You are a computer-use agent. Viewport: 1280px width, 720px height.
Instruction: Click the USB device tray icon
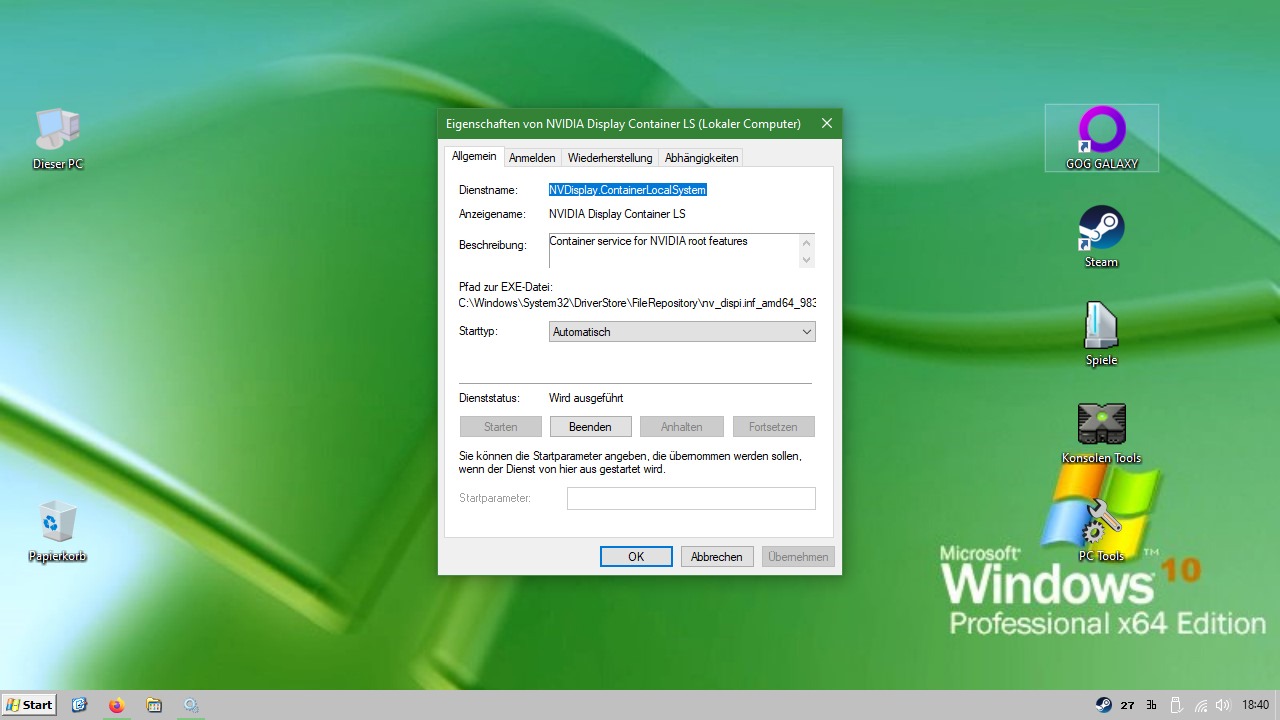point(1177,705)
